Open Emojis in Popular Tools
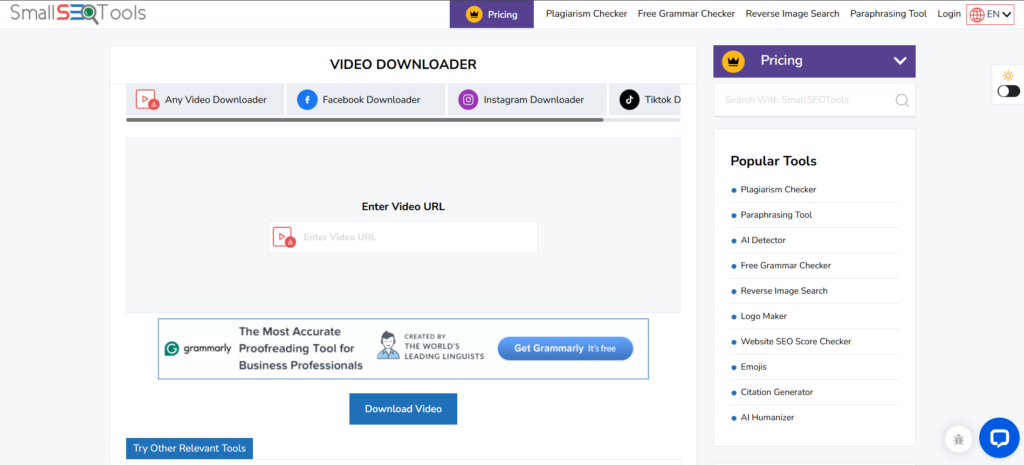This screenshot has width=1024, height=465. [754, 367]
